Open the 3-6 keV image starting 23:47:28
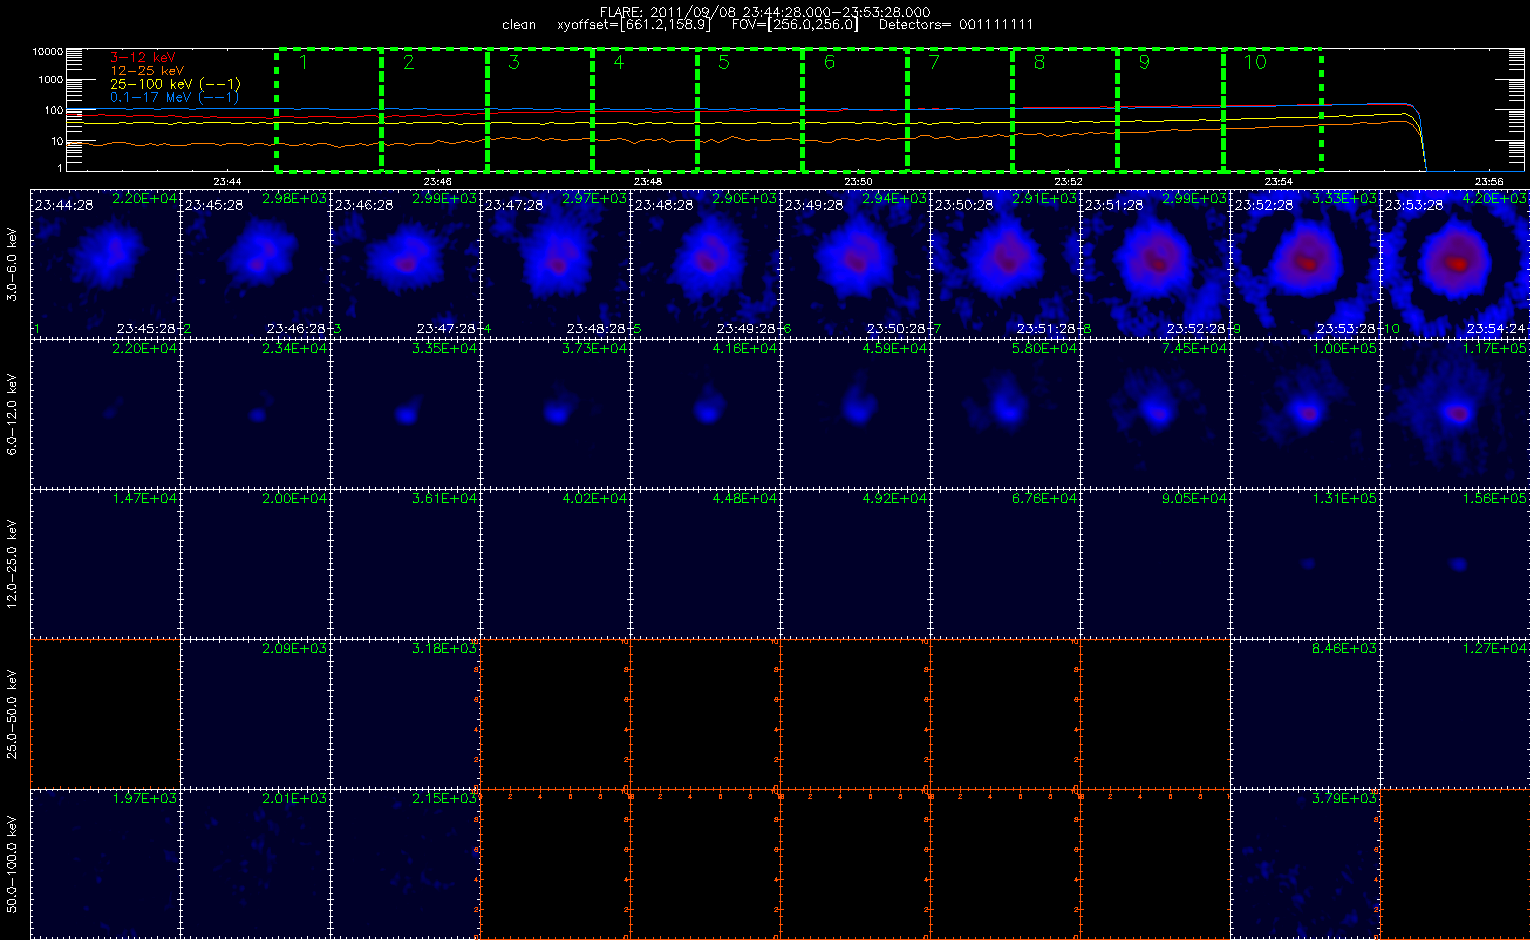Viewport: 1530px width, 940px height. tap(556, 263)
